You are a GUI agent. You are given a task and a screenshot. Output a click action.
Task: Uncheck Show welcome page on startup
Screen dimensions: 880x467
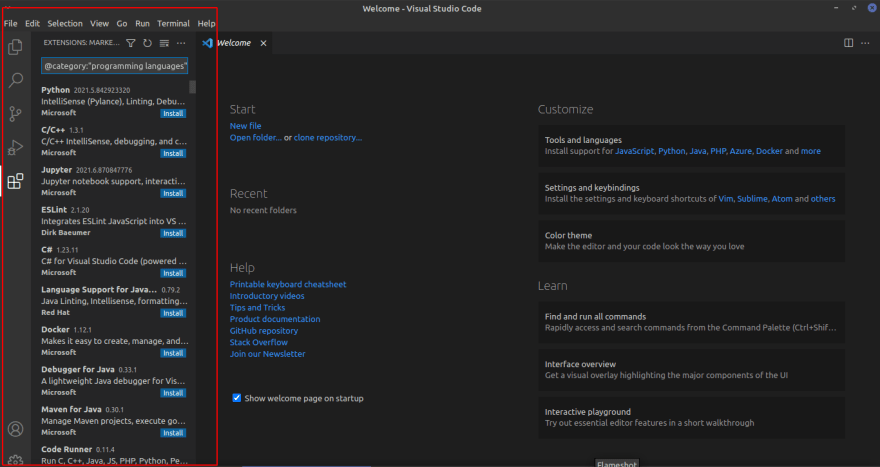[237, 398]
